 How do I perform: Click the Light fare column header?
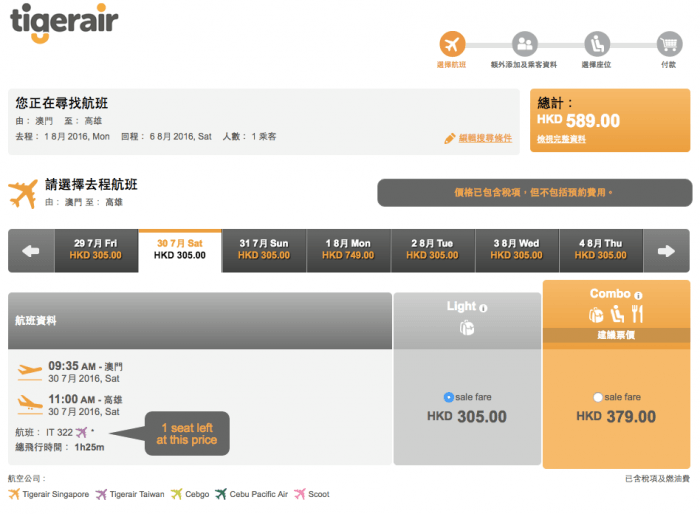[x=467, y=321]
